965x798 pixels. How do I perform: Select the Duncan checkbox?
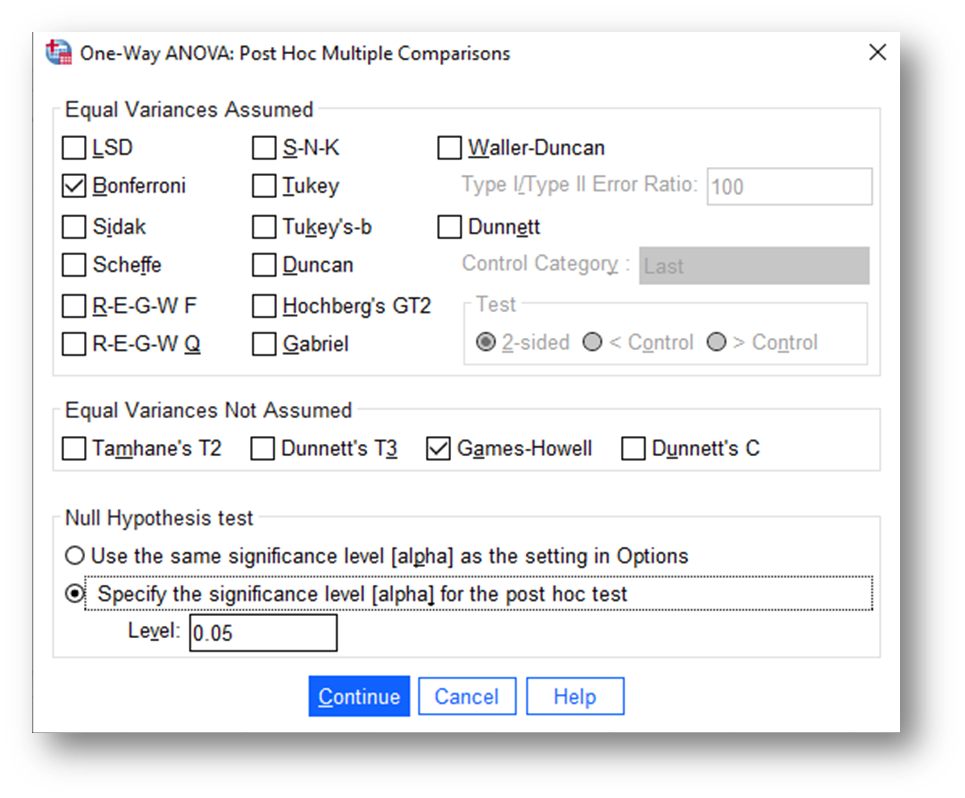pyautogui.click(x=264, y=265)
